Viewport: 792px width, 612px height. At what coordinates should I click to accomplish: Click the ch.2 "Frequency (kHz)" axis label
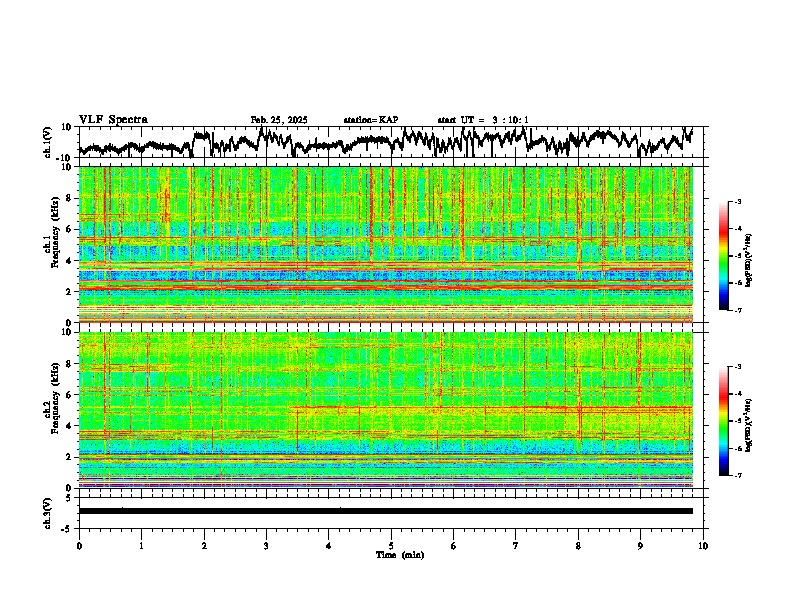click(x=55, y=398)
